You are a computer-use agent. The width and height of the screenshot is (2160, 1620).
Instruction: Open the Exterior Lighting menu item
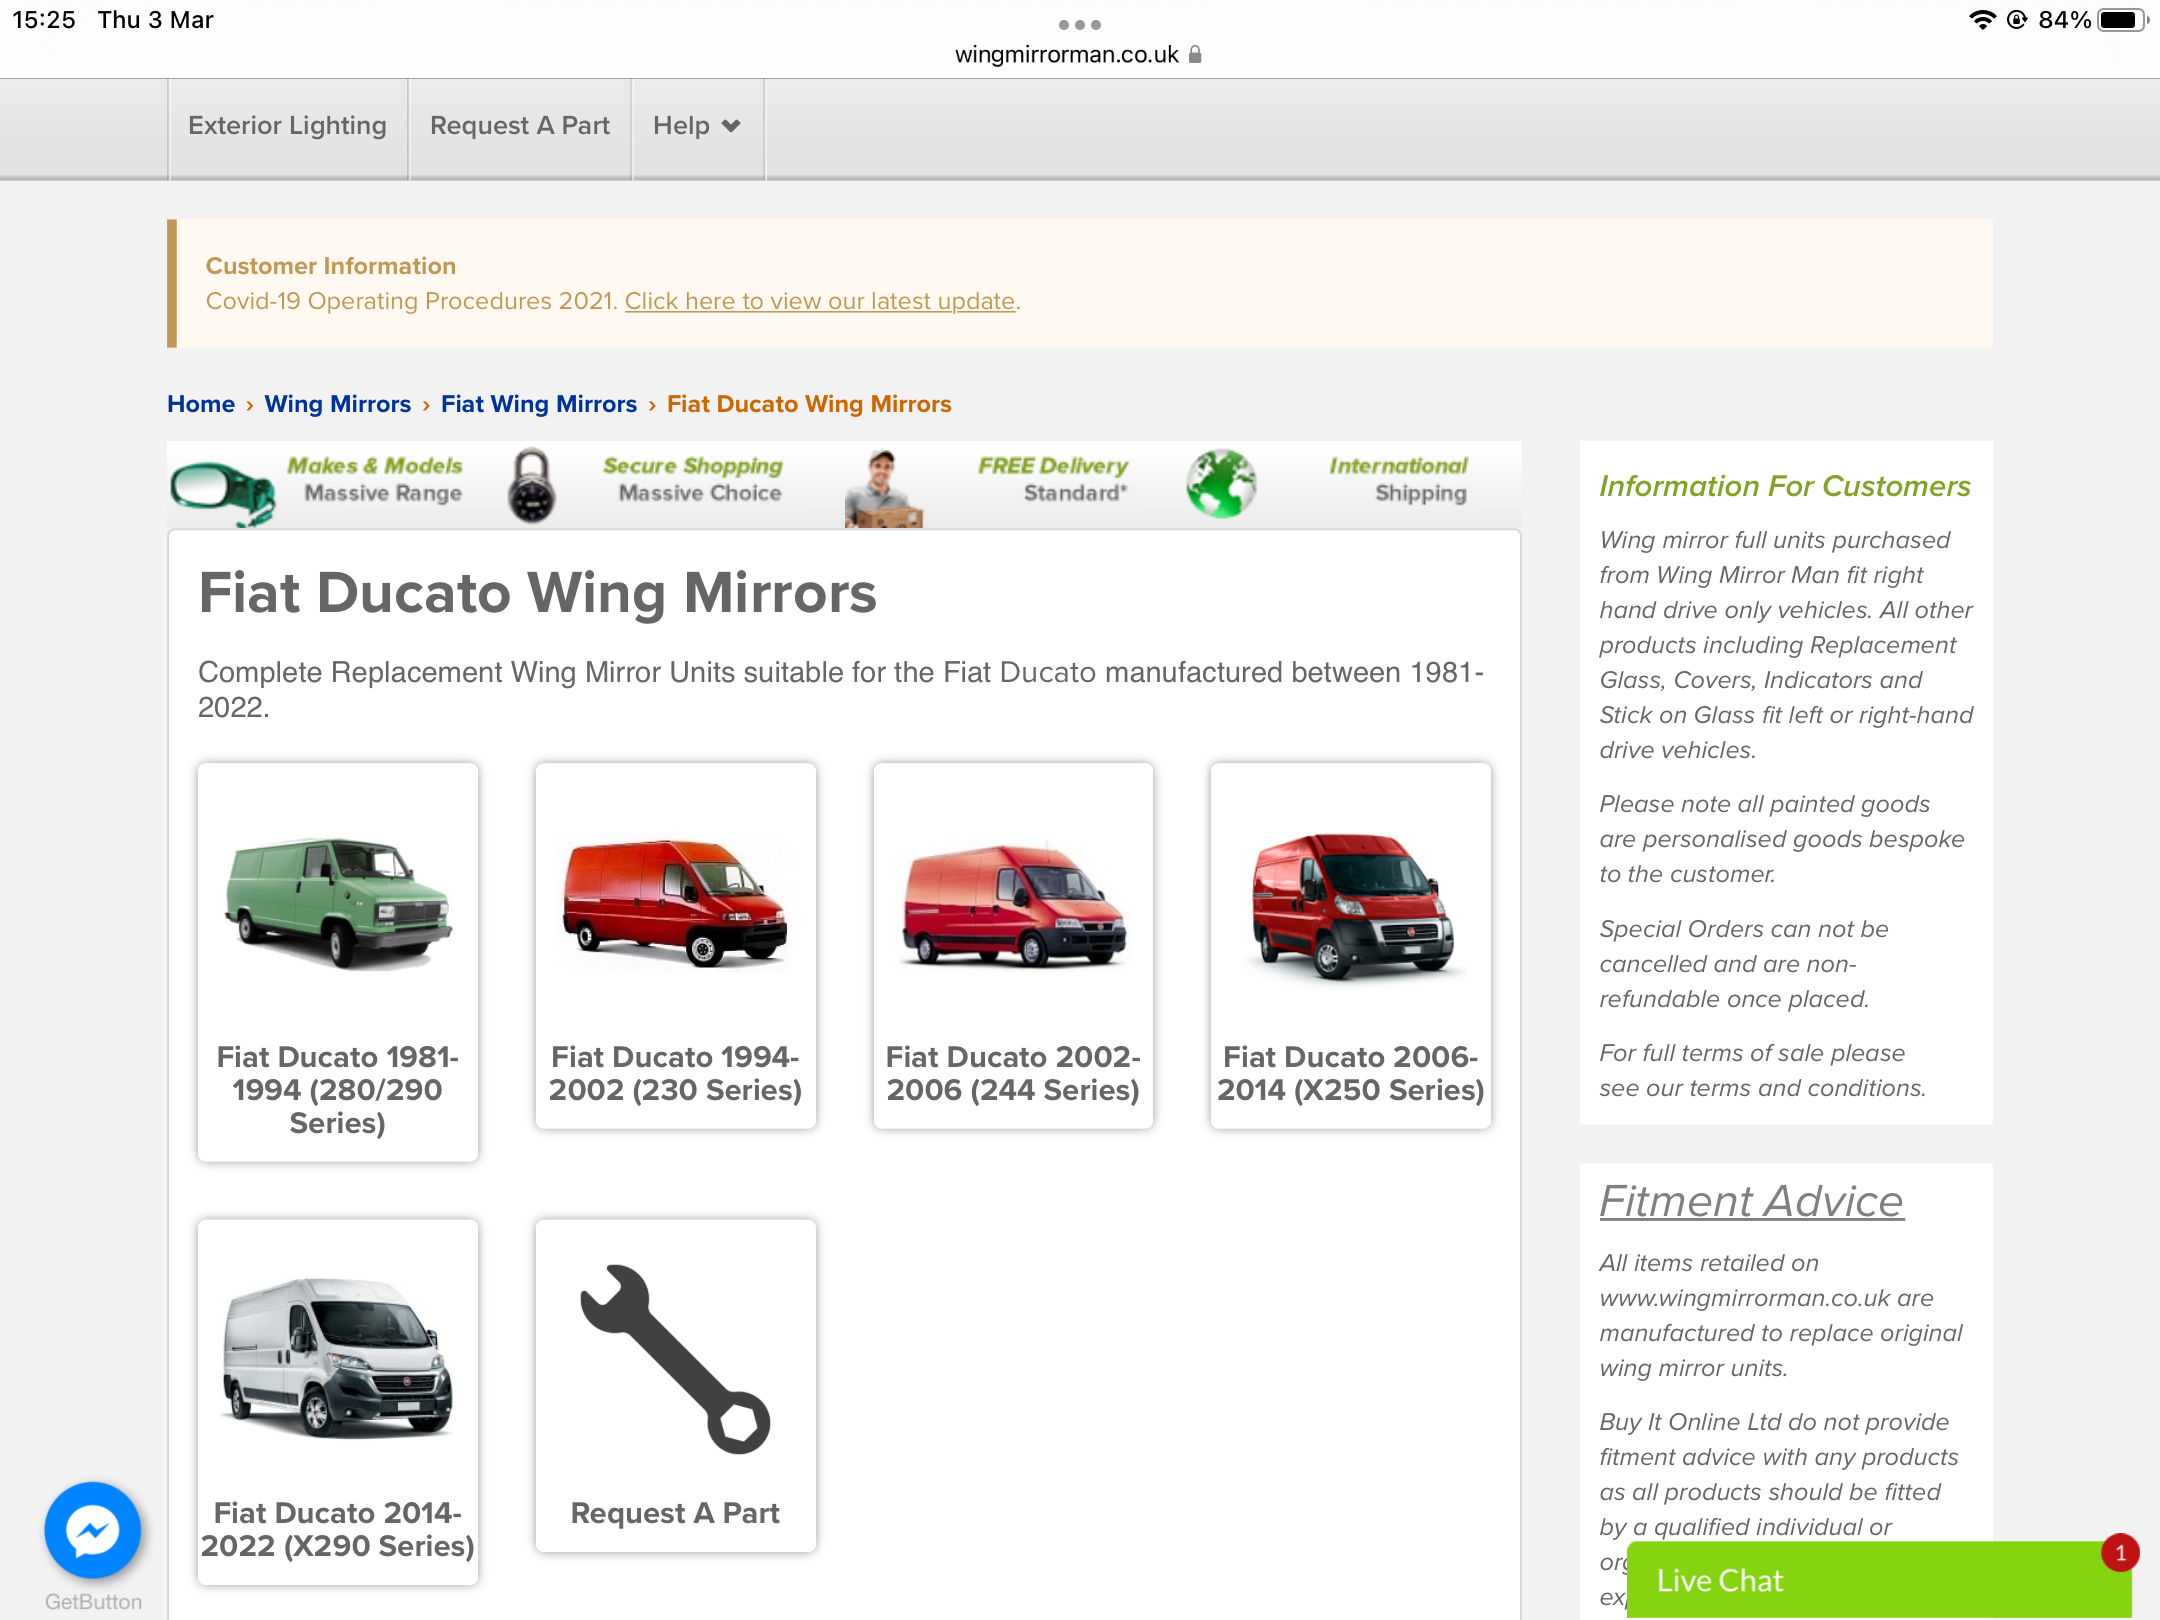coord(287,125)
